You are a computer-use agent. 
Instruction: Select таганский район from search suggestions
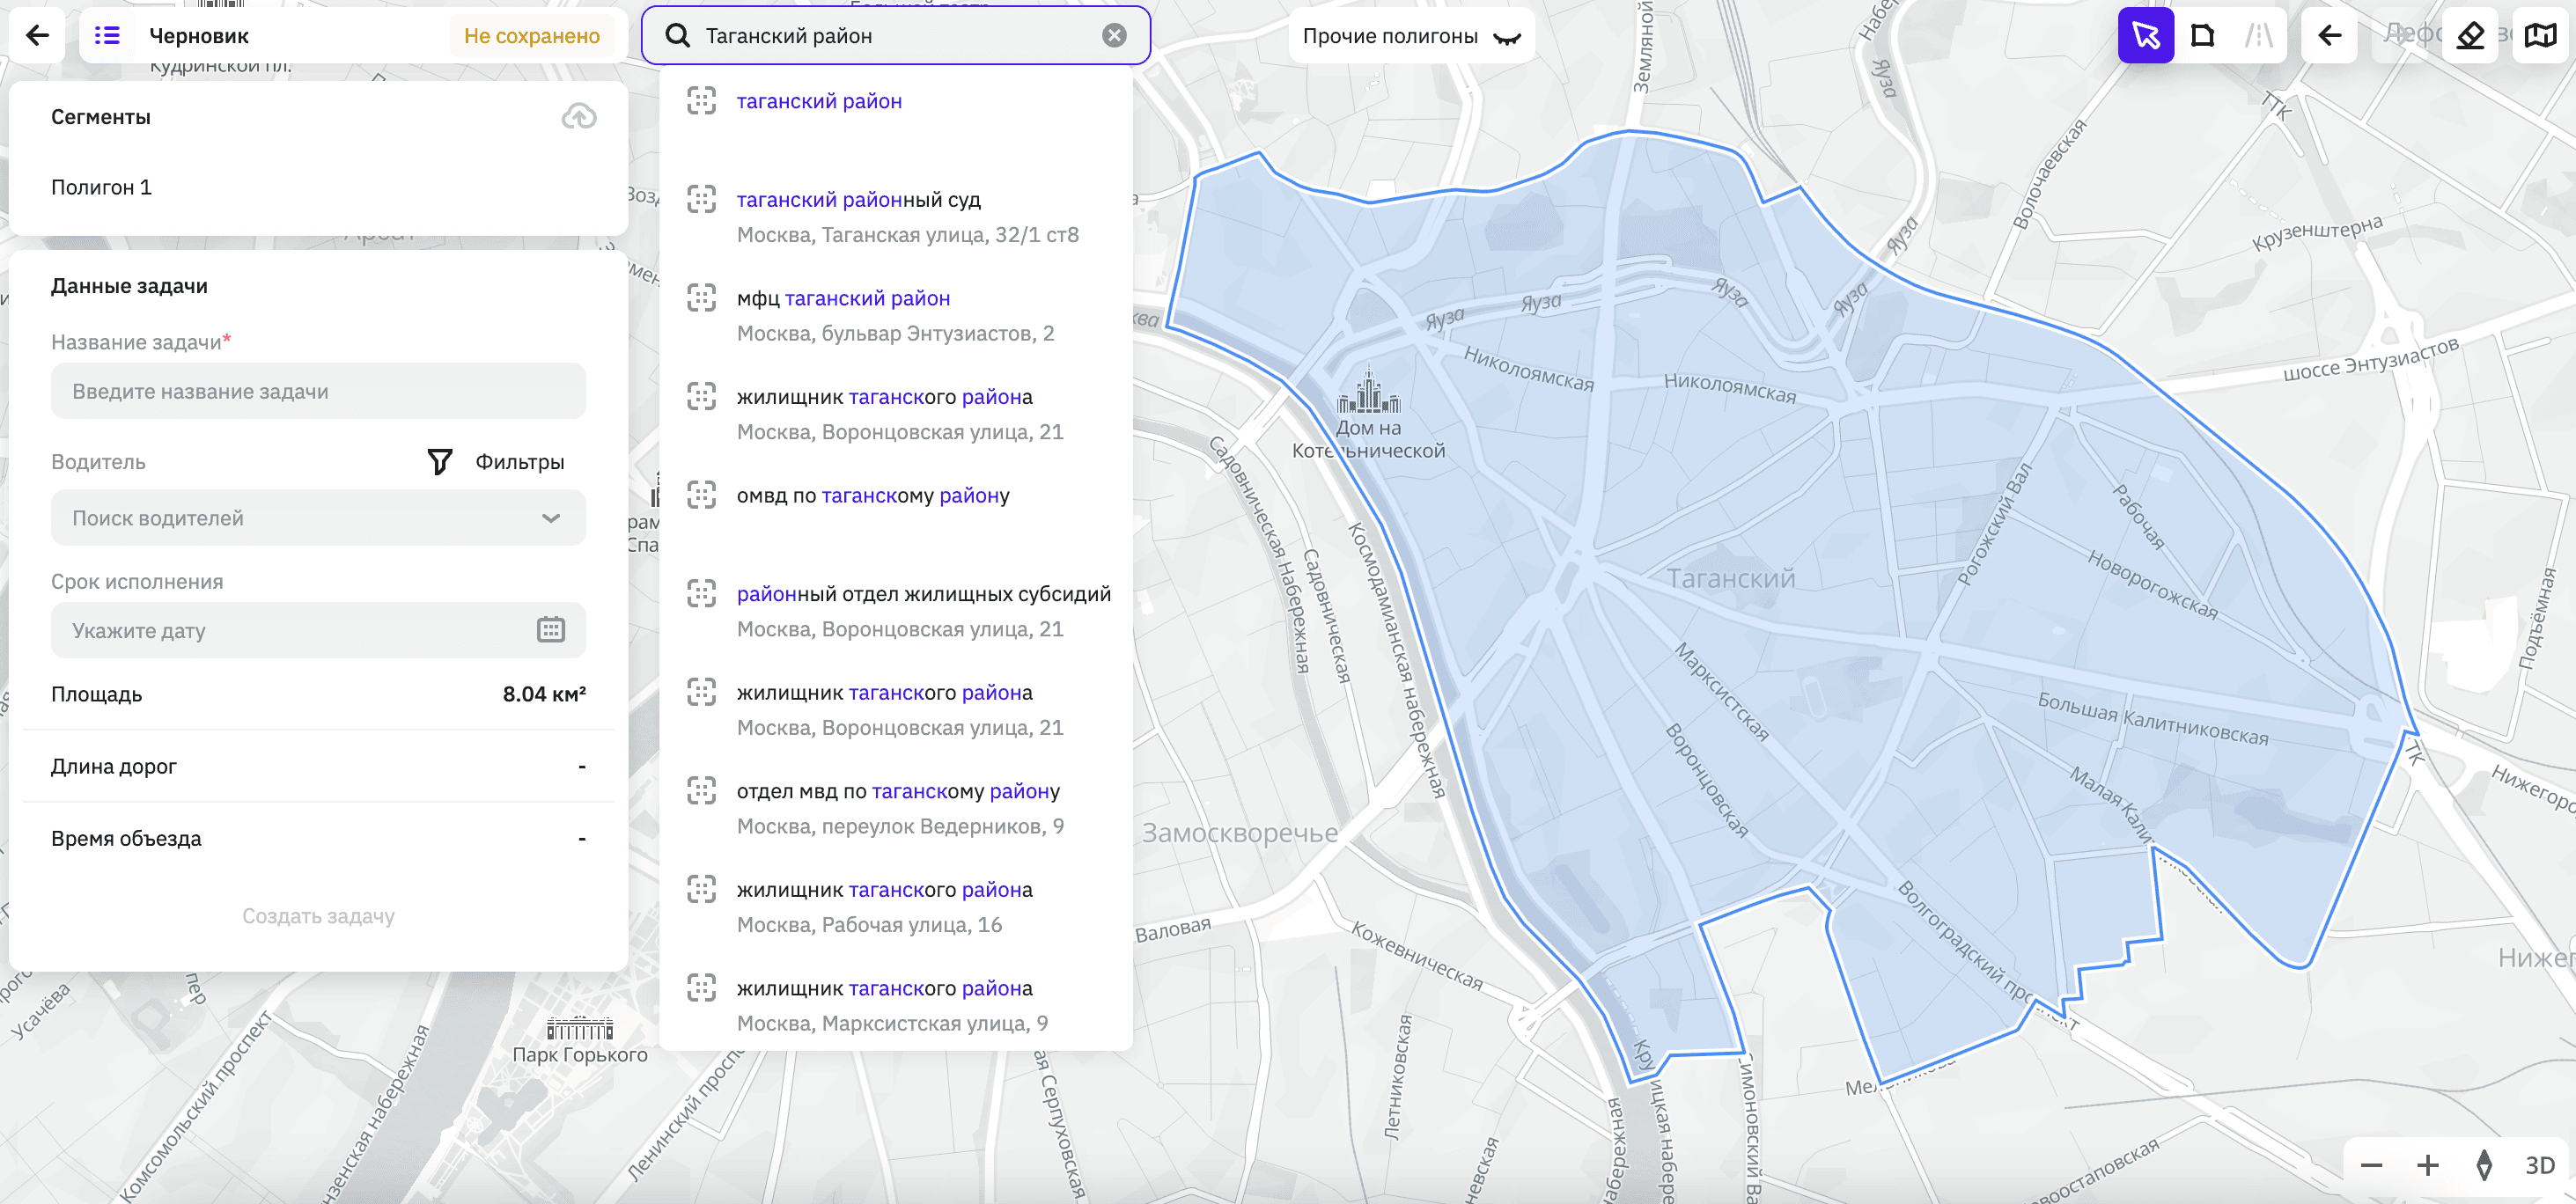point(819,100)
